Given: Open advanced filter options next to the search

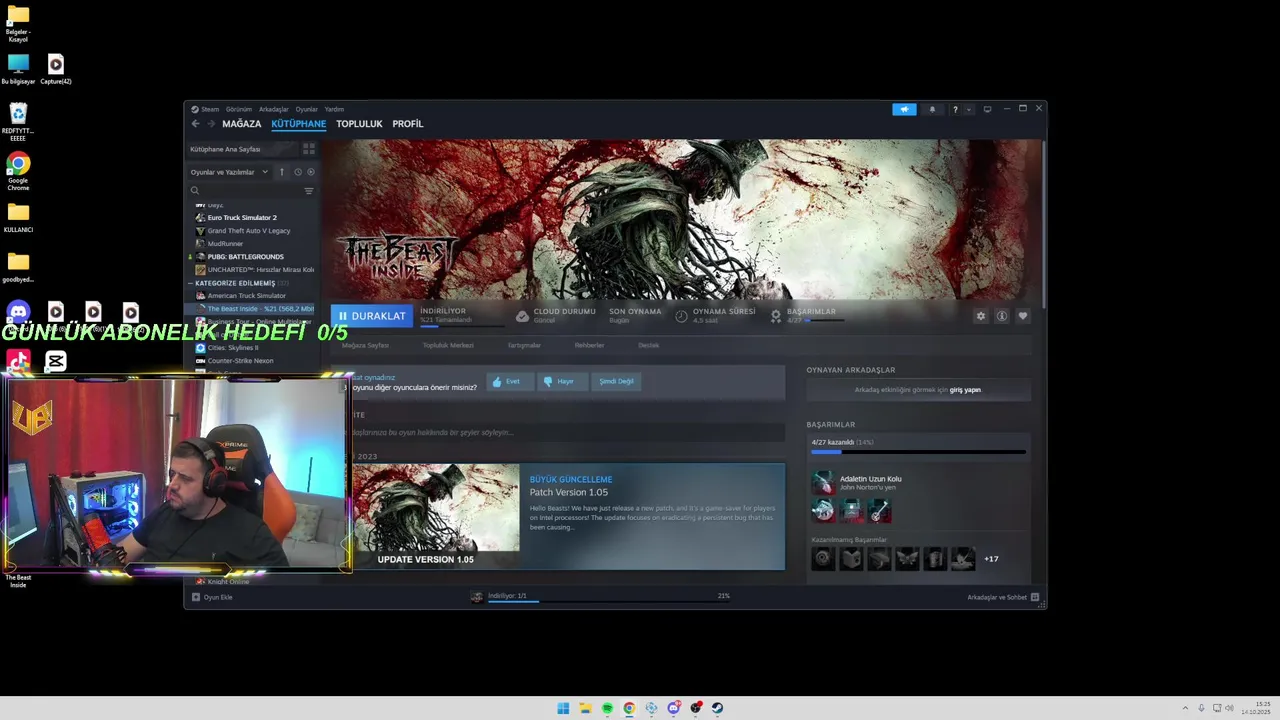Looking at the screenshot, I should pos(309,190).
